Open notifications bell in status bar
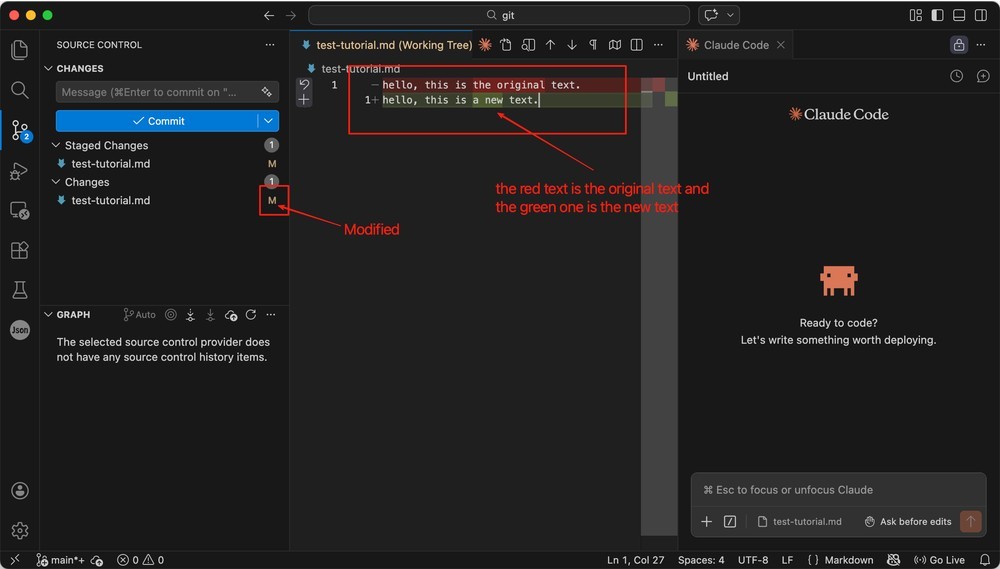Screen dimensions: 1000x569 coord(985,560)
